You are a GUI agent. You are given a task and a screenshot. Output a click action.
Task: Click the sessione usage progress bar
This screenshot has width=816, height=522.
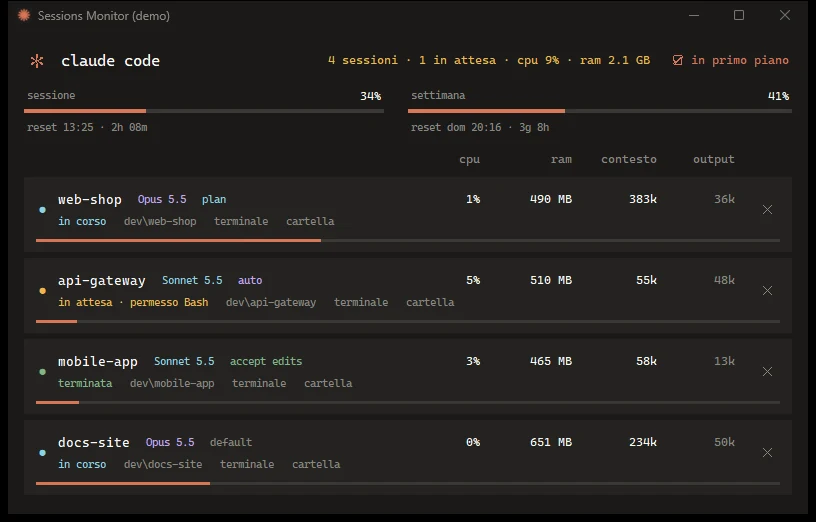[204, 111]
